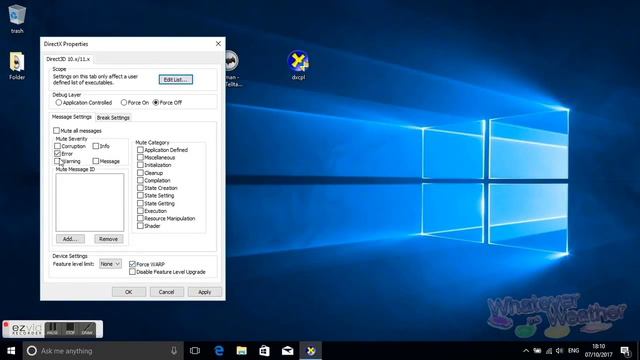The width and height of the screenshot is (640, 360).
Task: Select Force Off debug layer option
Action: click(167, 102)
